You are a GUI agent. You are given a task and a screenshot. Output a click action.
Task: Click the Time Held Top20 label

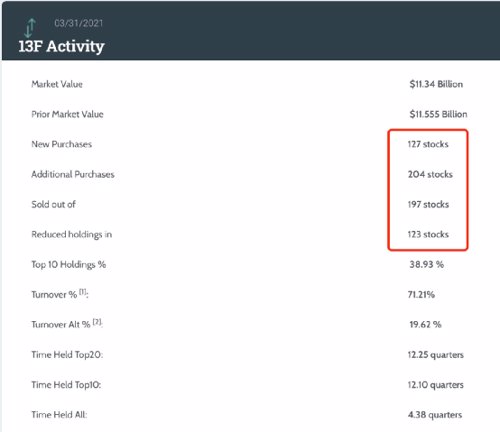[x=67, y=355]
